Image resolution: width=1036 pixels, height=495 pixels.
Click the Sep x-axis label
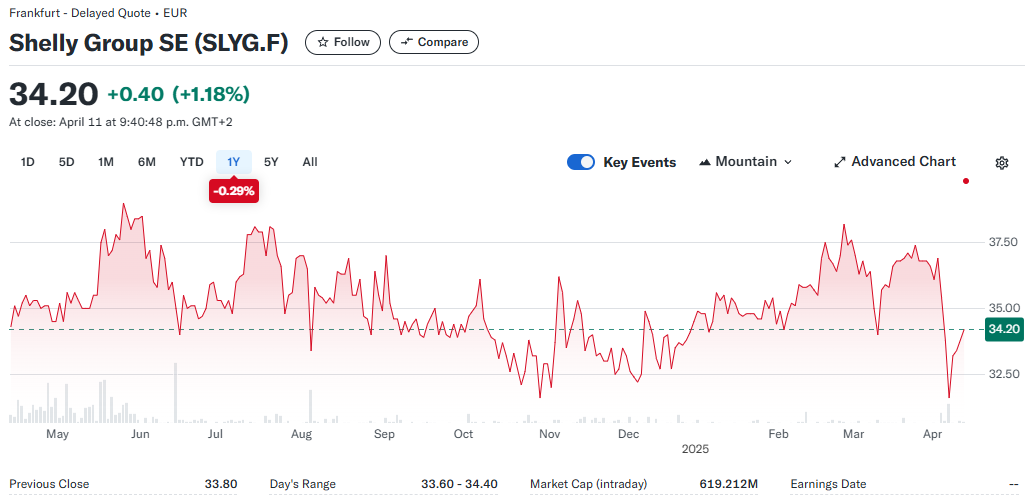pos(384,434)
